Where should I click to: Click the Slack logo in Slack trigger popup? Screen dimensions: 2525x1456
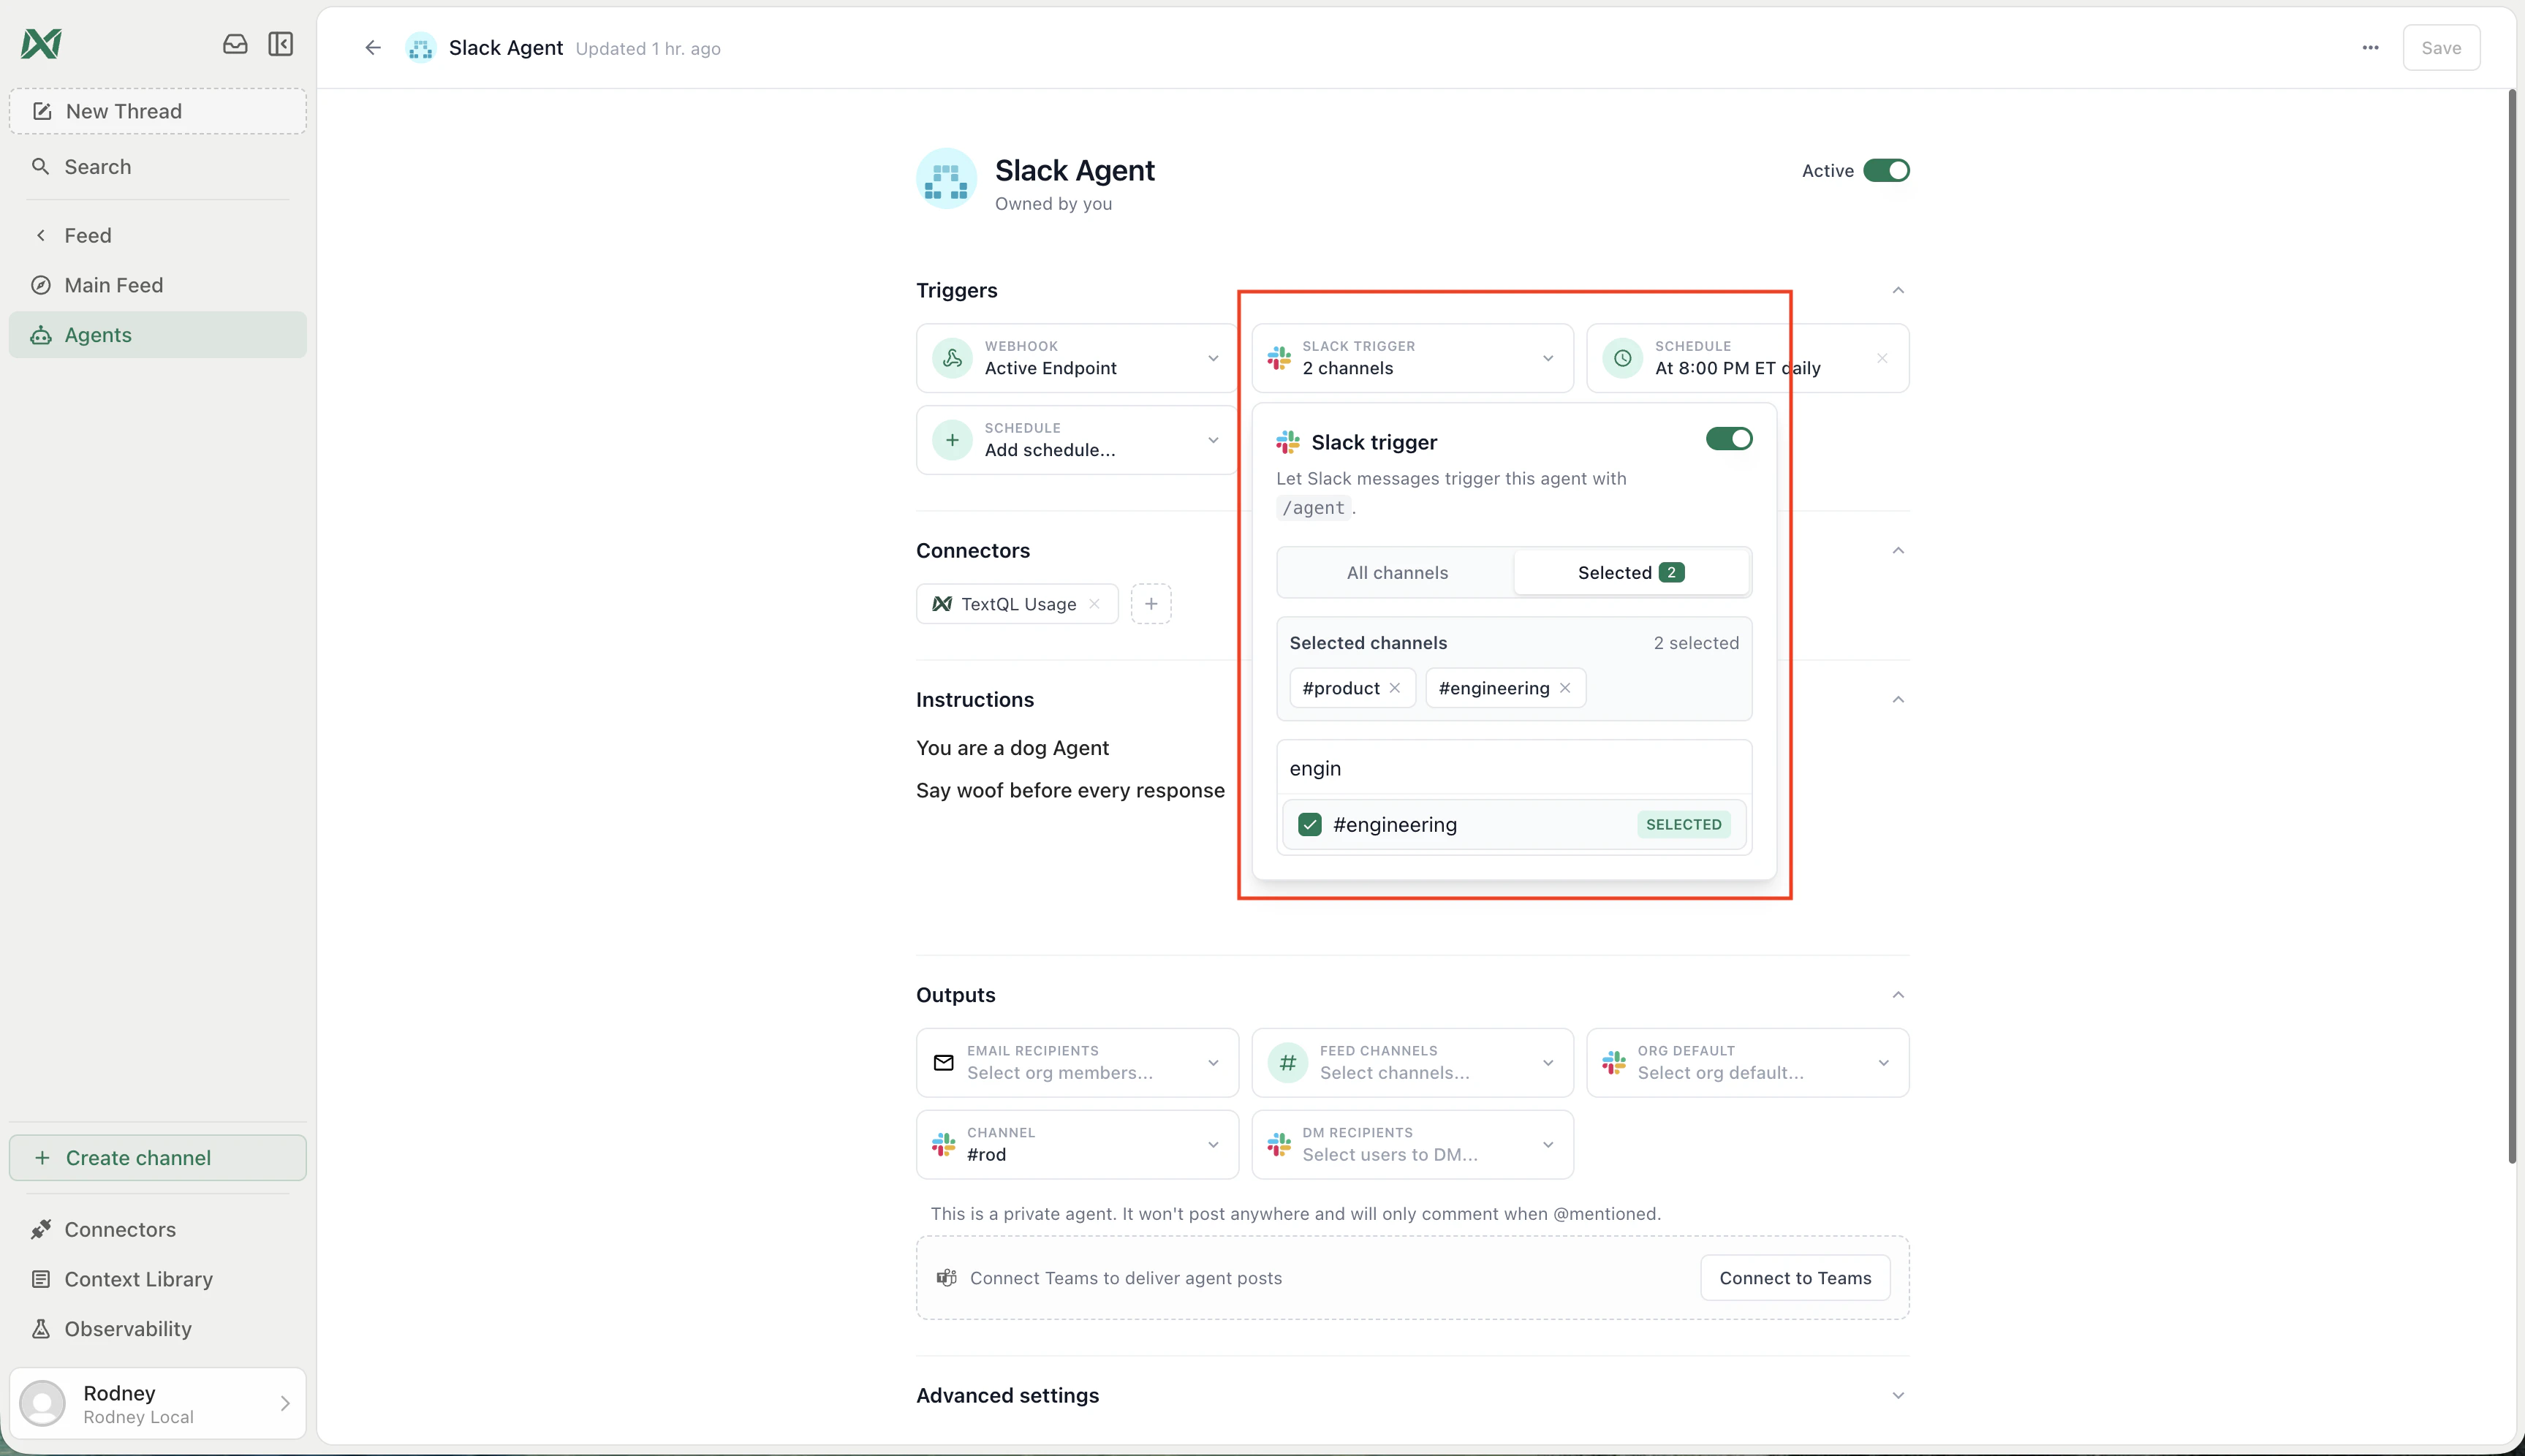click(1288, 442)
